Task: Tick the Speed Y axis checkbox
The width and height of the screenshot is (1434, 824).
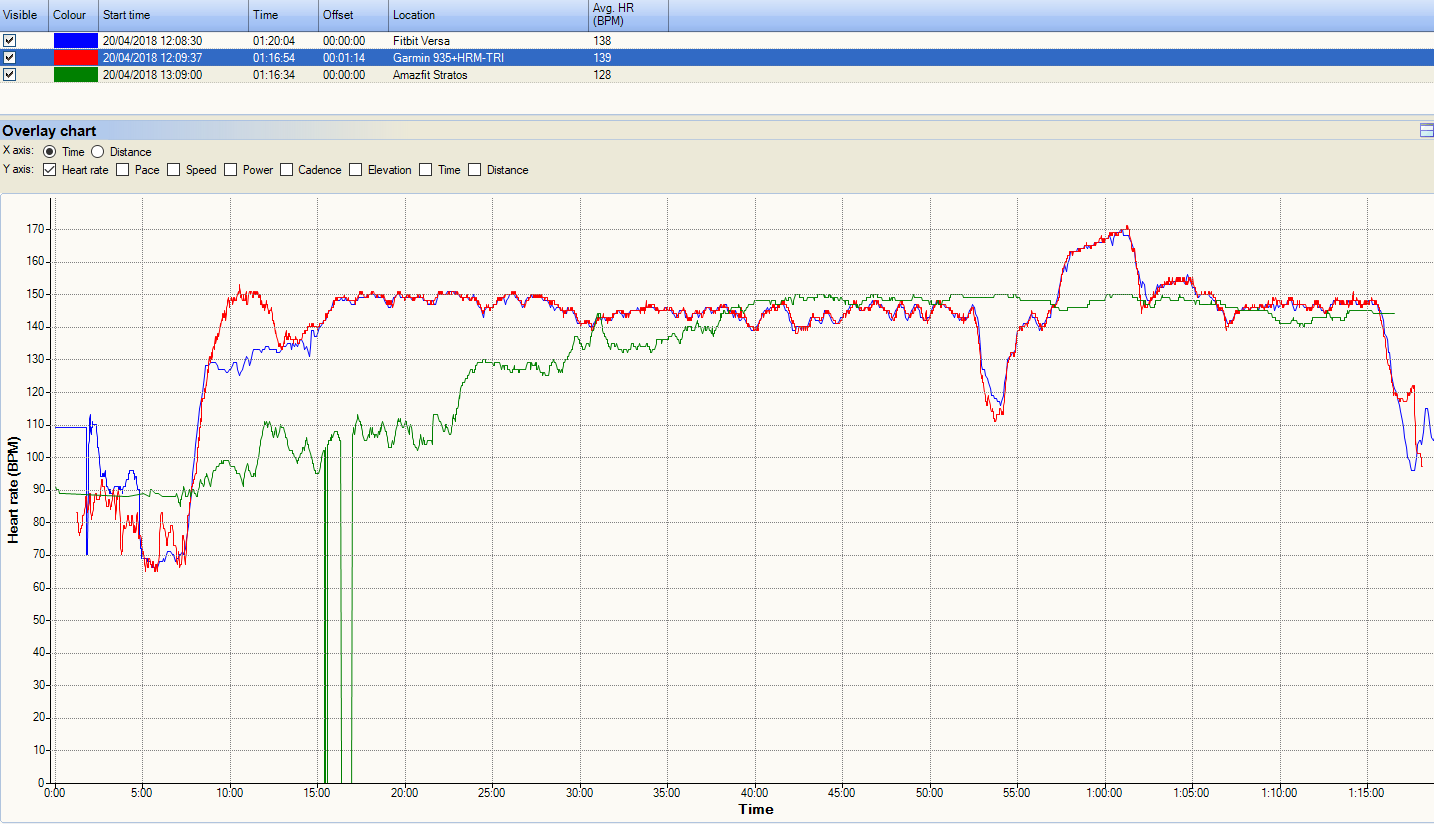Action: pos(174,170)
